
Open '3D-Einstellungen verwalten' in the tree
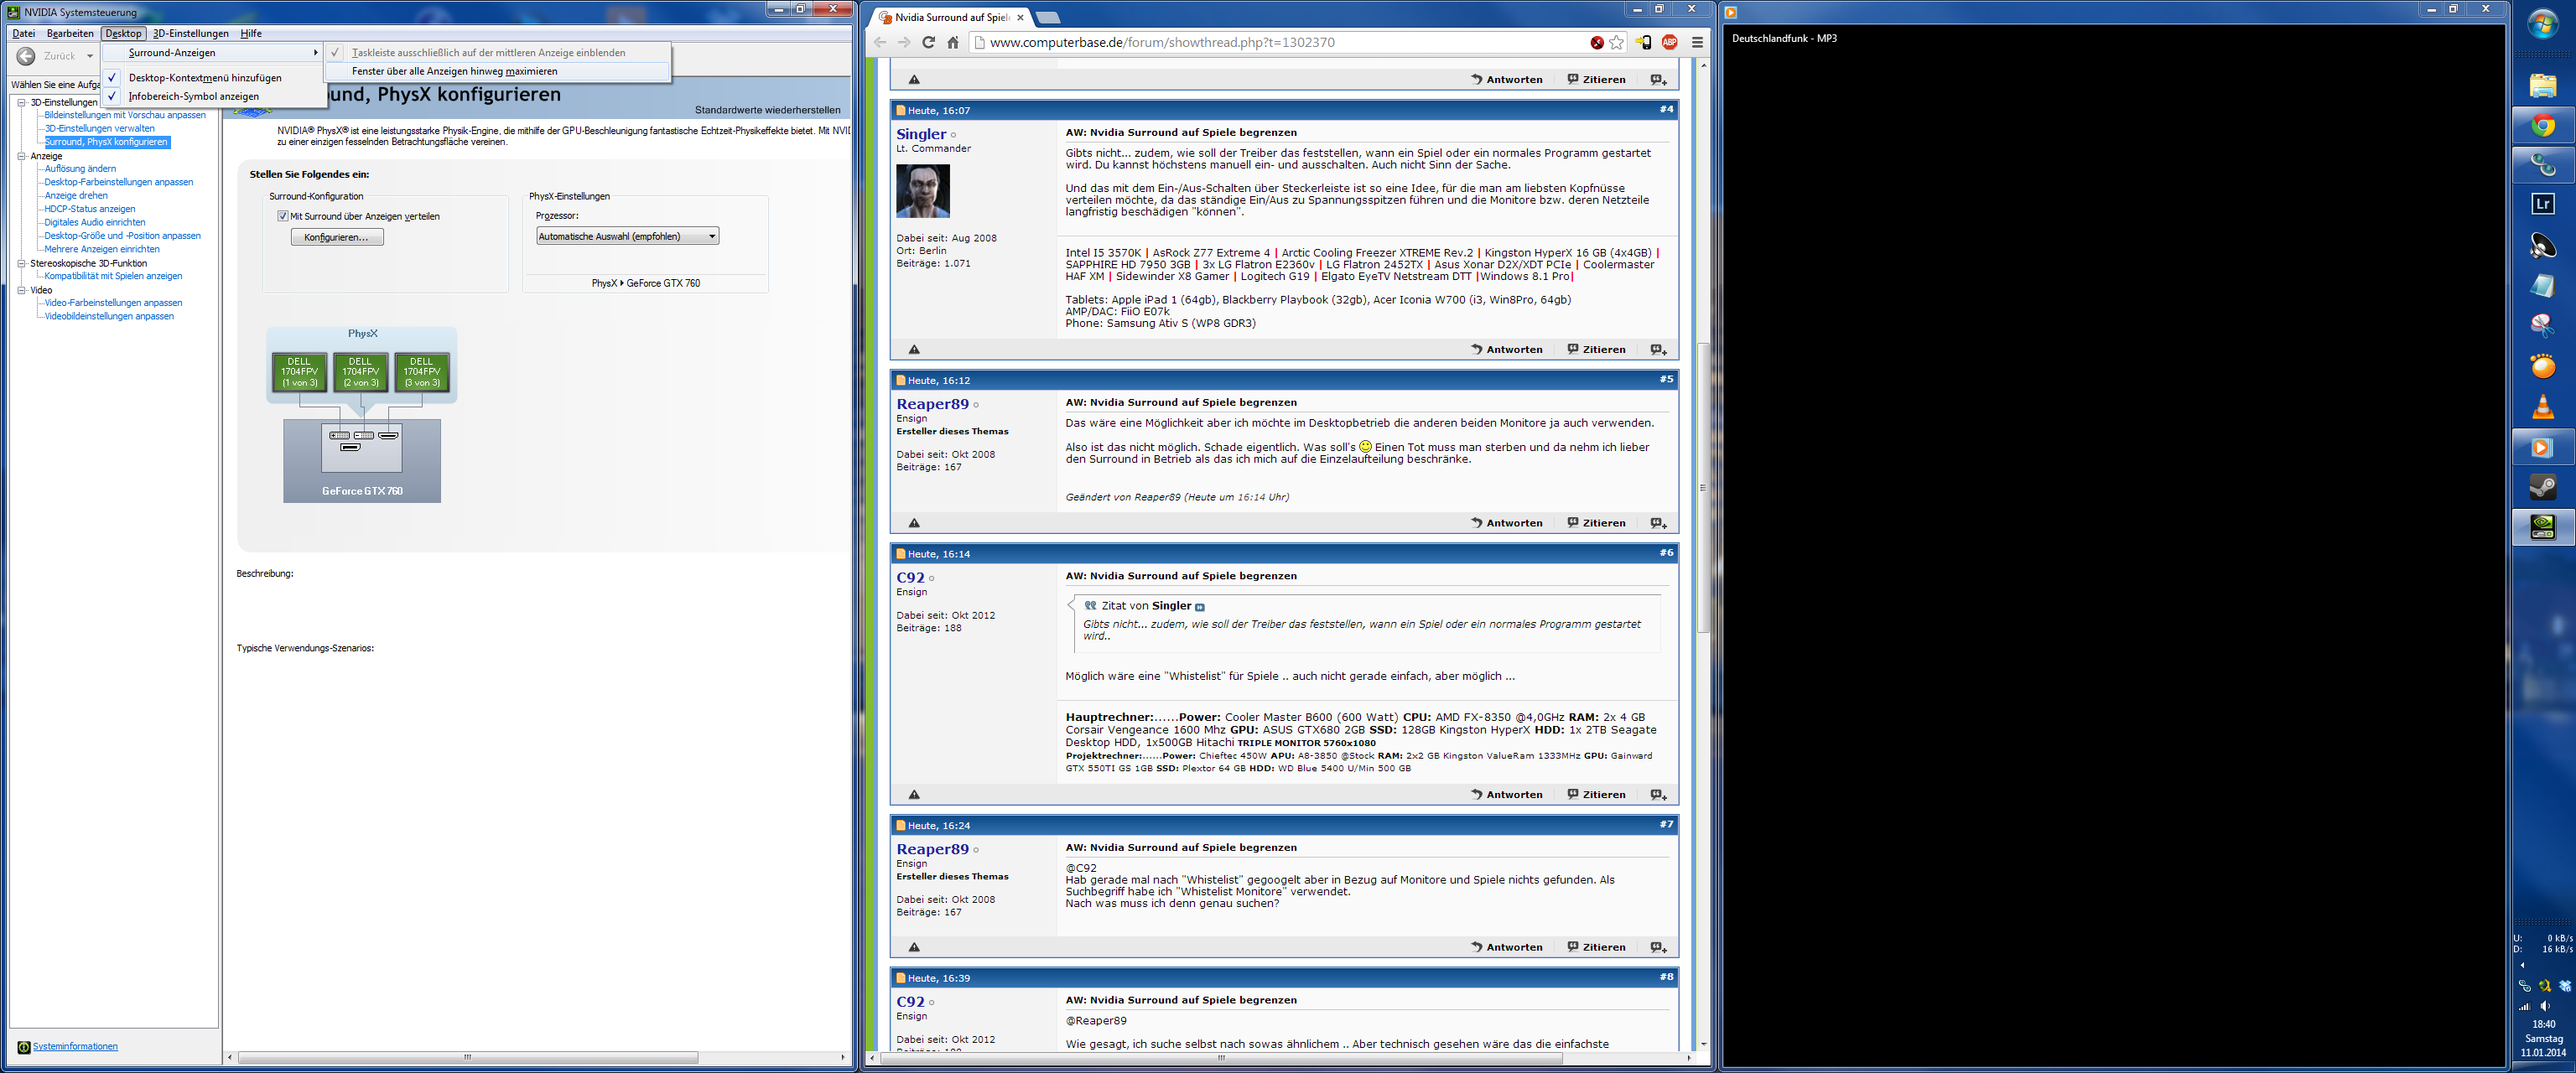point(99,128)
